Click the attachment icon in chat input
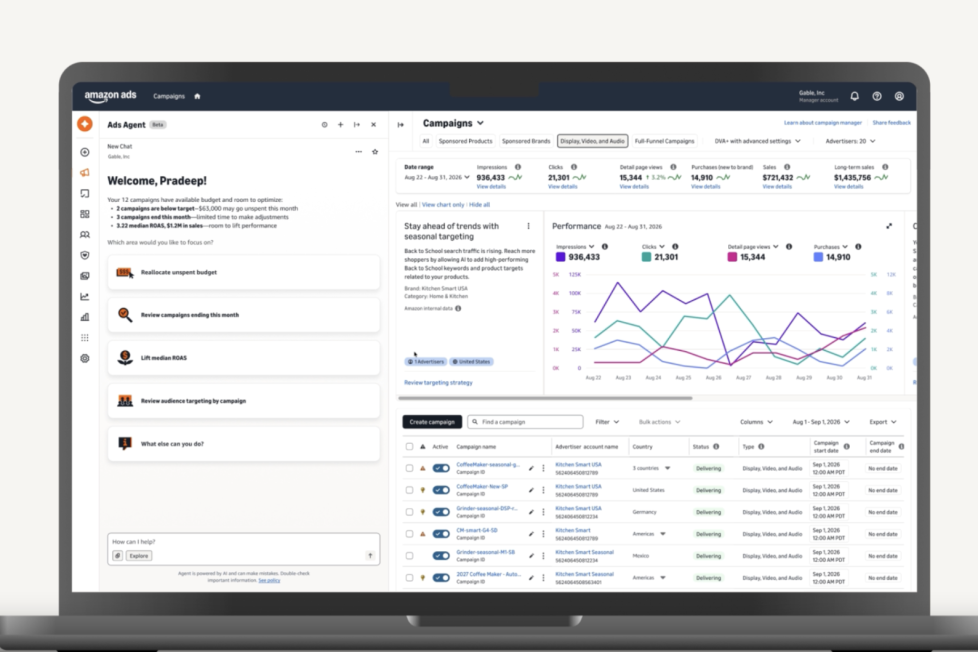The image size is (978, 652). 117,555
